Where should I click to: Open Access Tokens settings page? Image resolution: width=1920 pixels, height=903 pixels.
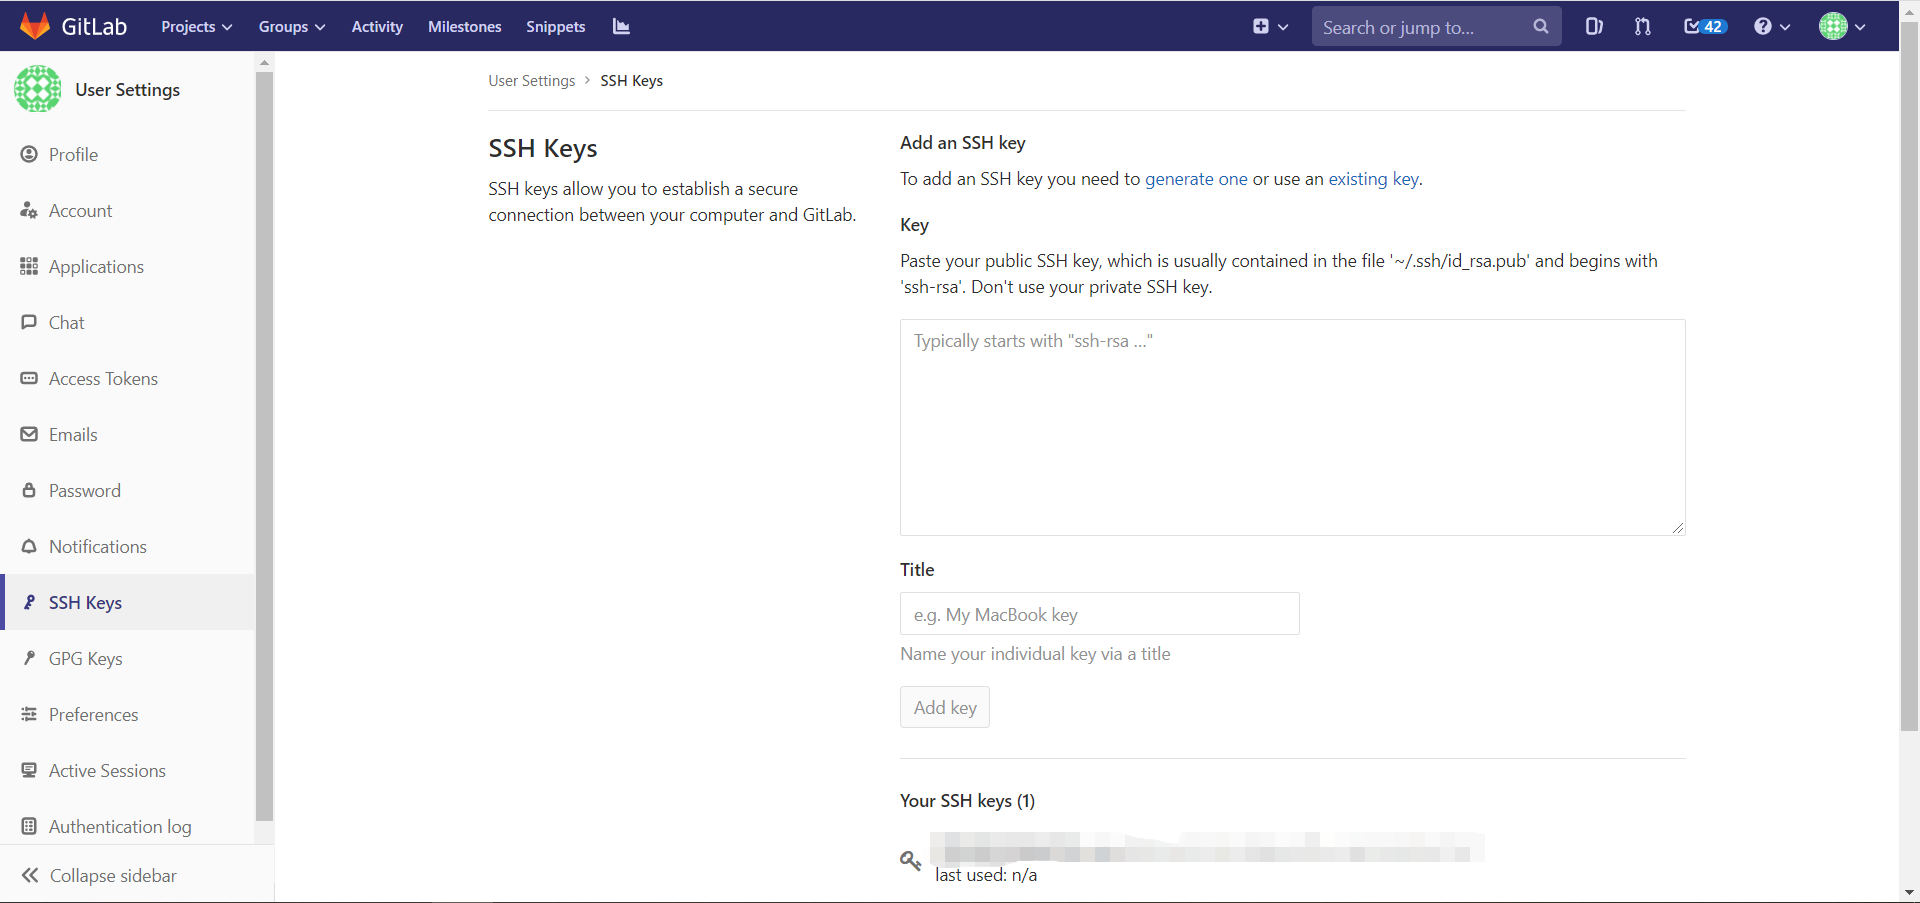click(103, 378)
